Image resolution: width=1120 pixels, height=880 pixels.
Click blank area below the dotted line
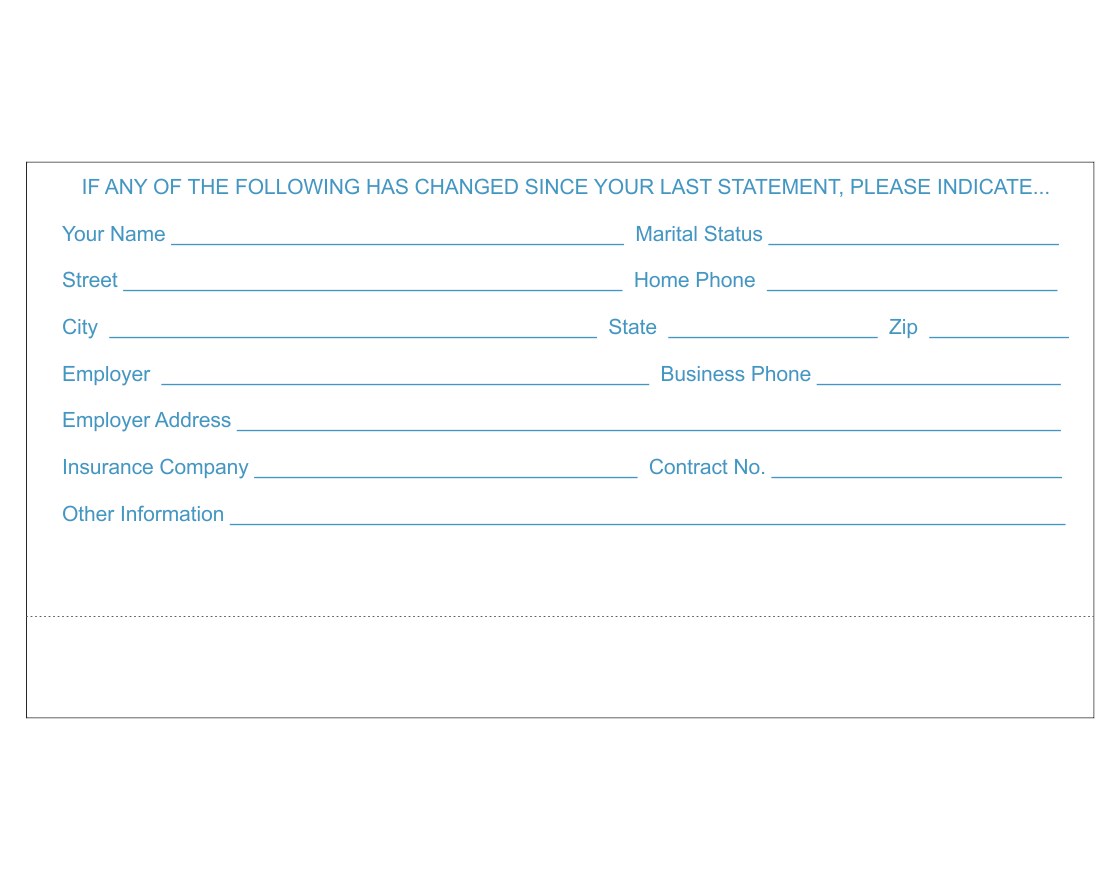[560, 667]
